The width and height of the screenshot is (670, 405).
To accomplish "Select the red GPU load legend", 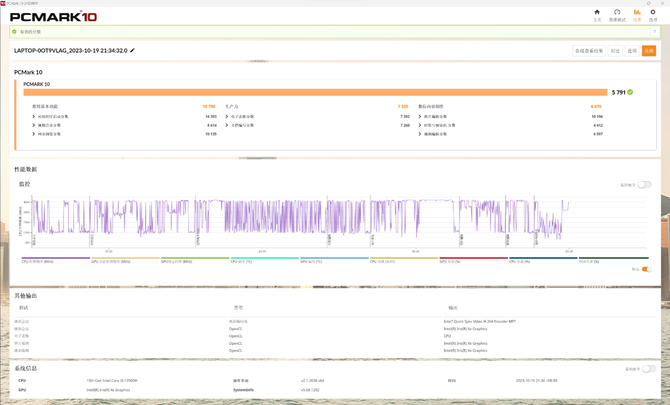I will point(473,260).
